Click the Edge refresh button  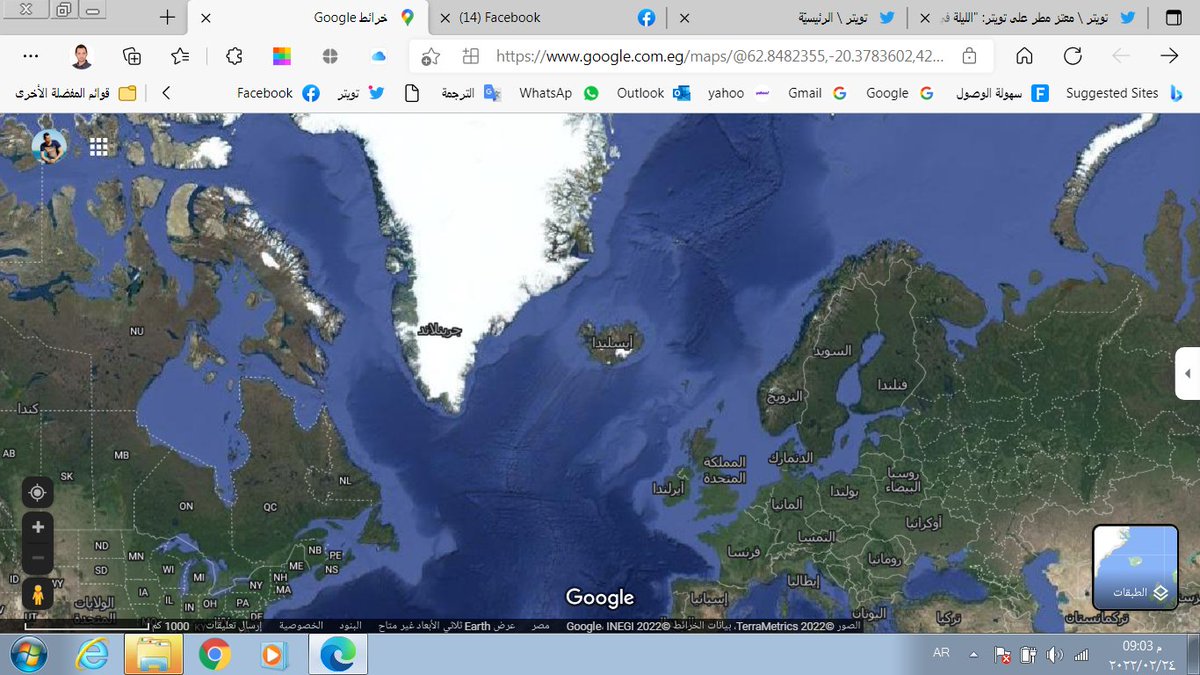coord(1072,55)
